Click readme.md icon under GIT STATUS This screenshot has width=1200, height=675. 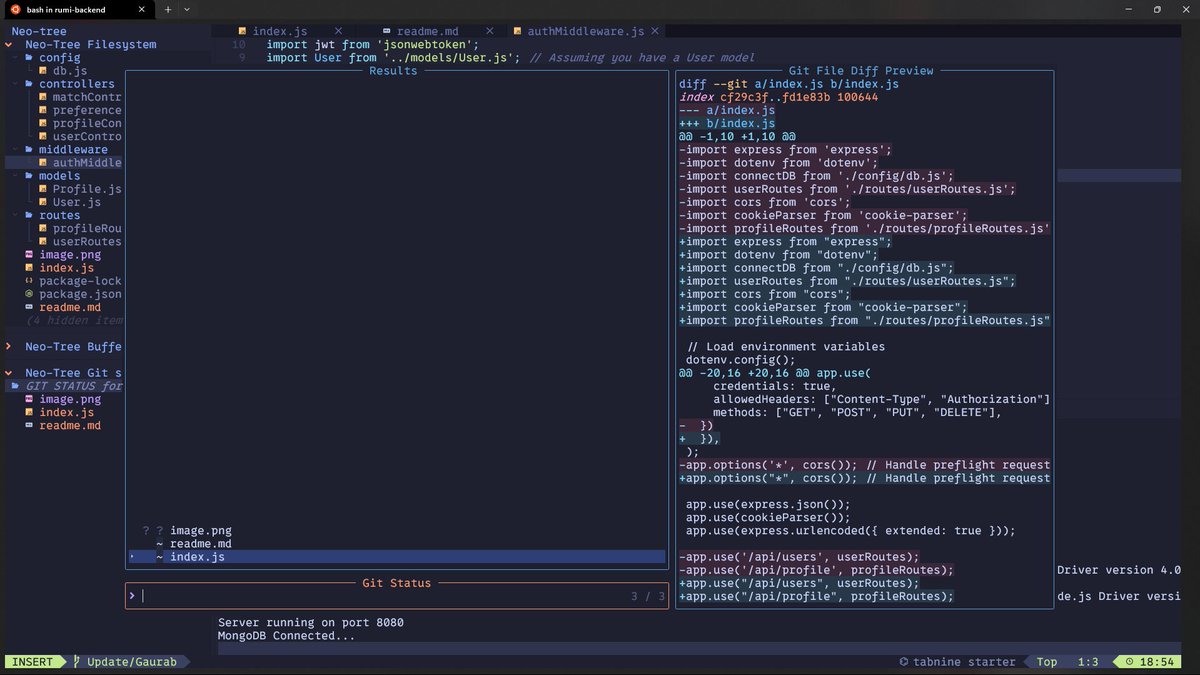[x=29, y=425]
